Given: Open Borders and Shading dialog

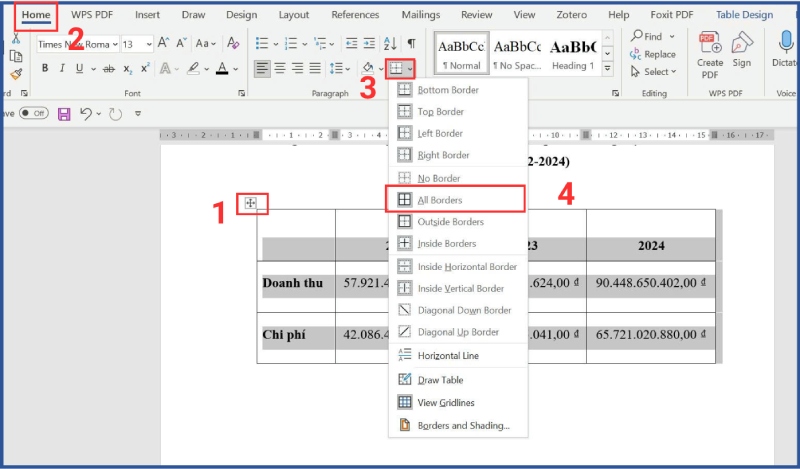Looking at the screenshot, I should 463,425.
